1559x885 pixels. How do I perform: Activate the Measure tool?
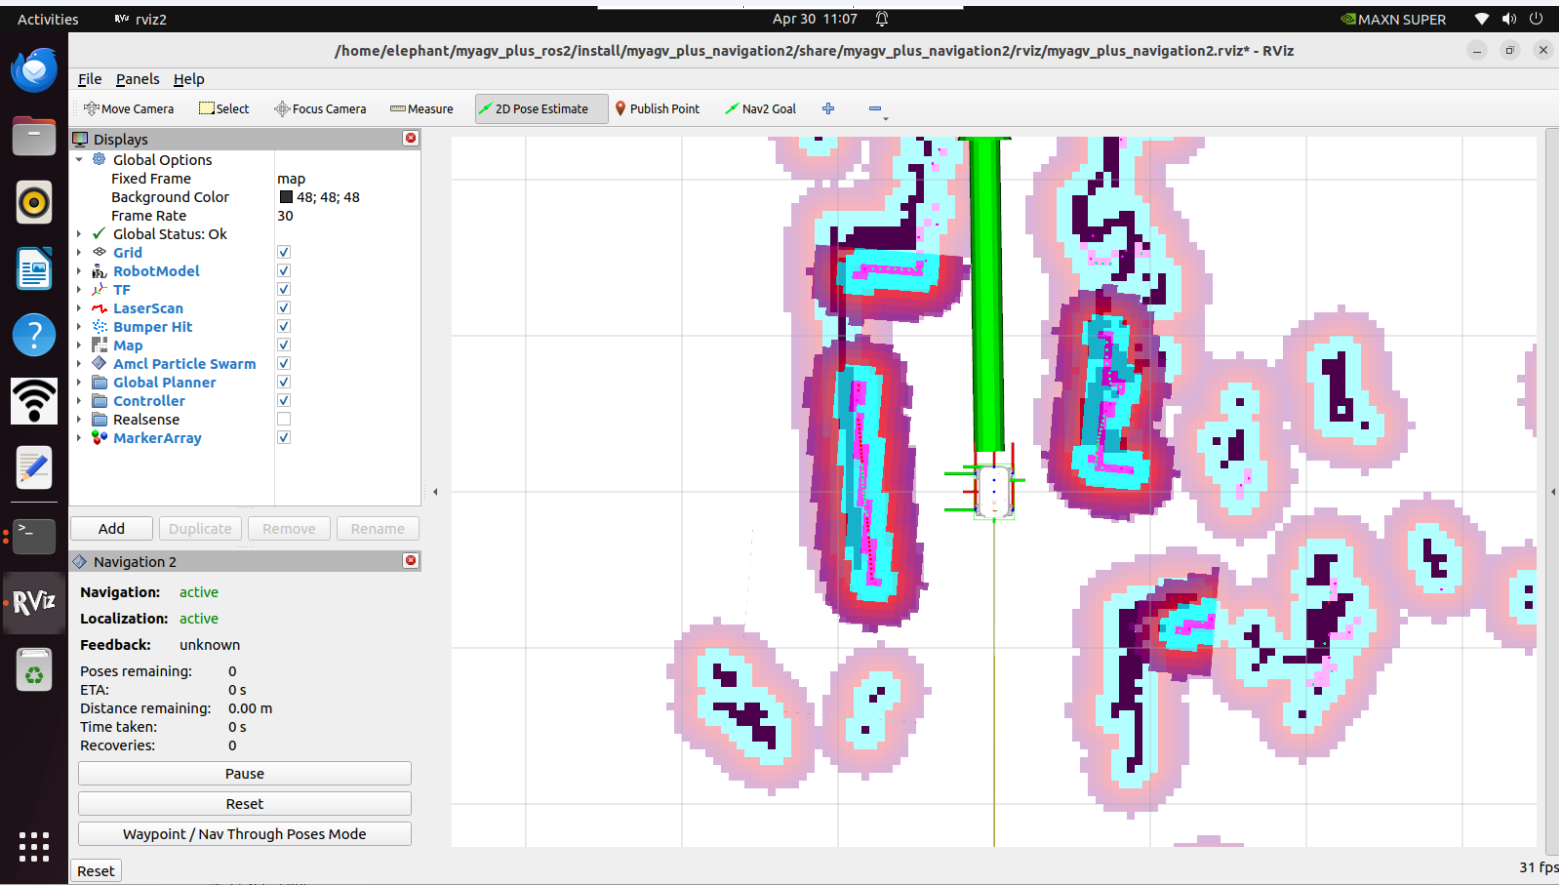421,109
